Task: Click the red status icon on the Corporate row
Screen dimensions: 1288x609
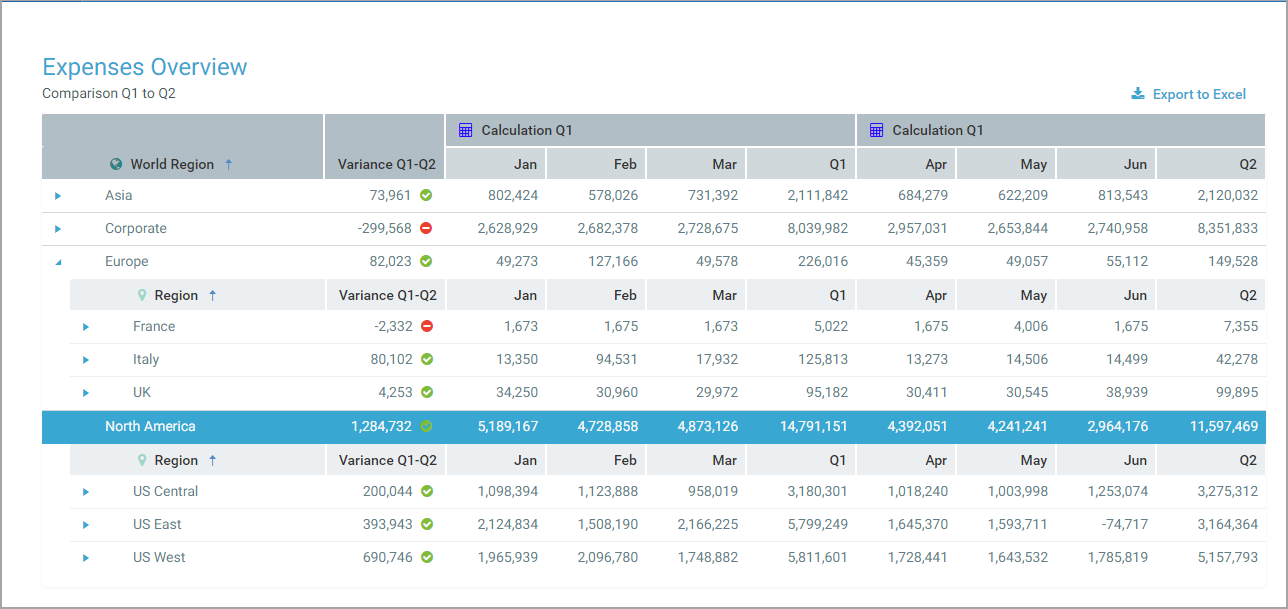Action: coord(425,228)
